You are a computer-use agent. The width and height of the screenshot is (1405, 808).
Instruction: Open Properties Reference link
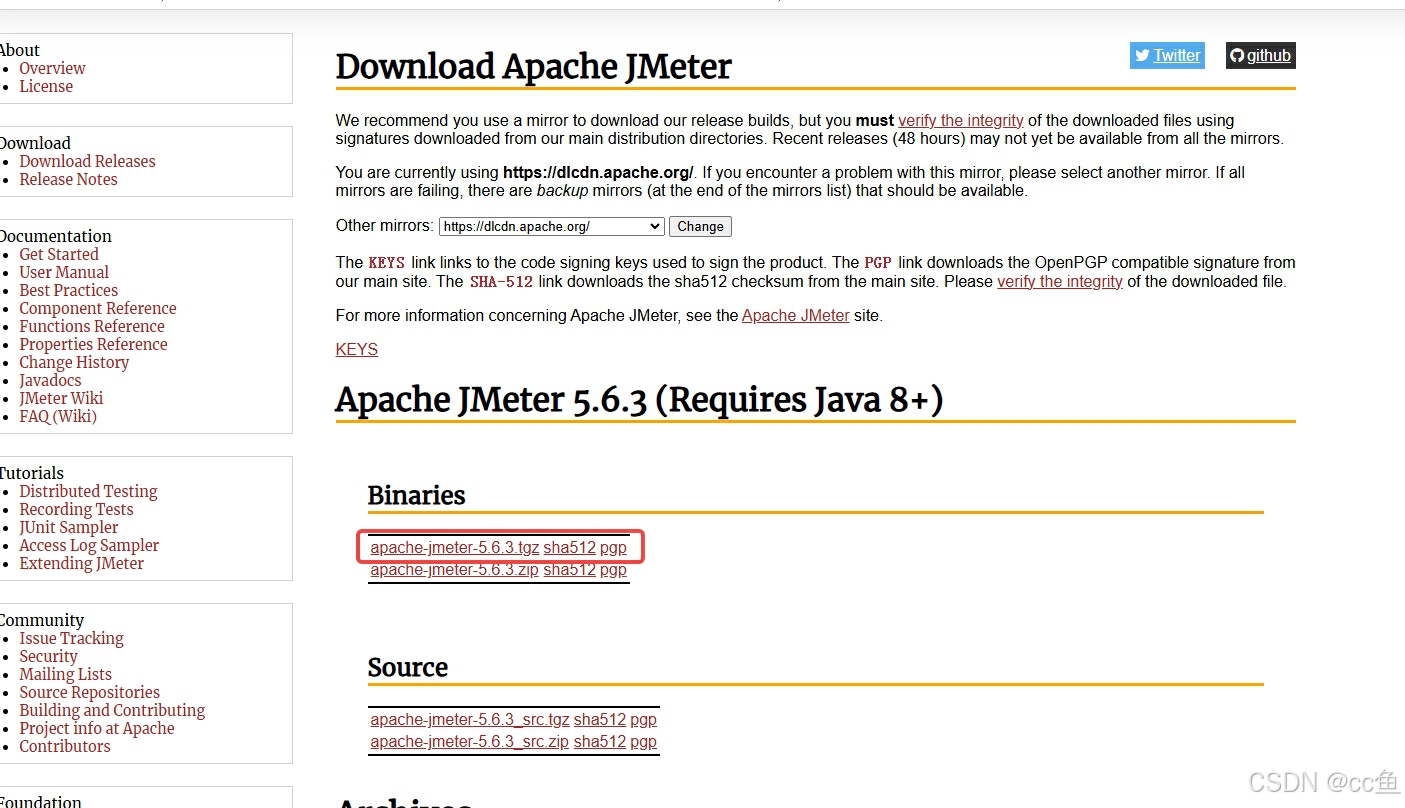coord(93,345)
